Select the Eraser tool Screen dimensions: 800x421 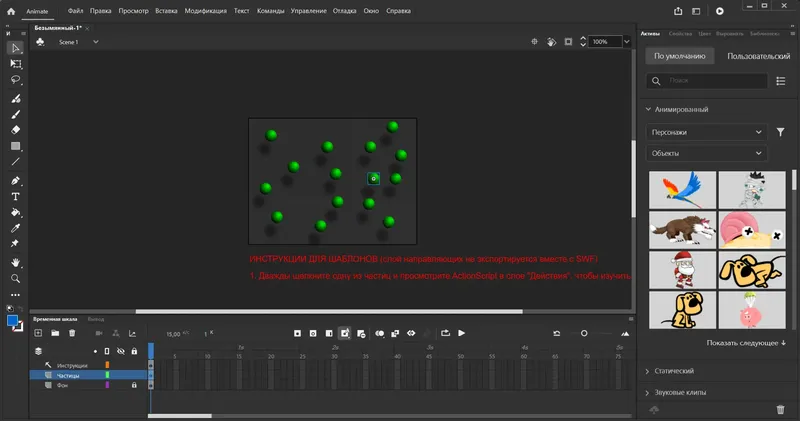pos(16,130)
